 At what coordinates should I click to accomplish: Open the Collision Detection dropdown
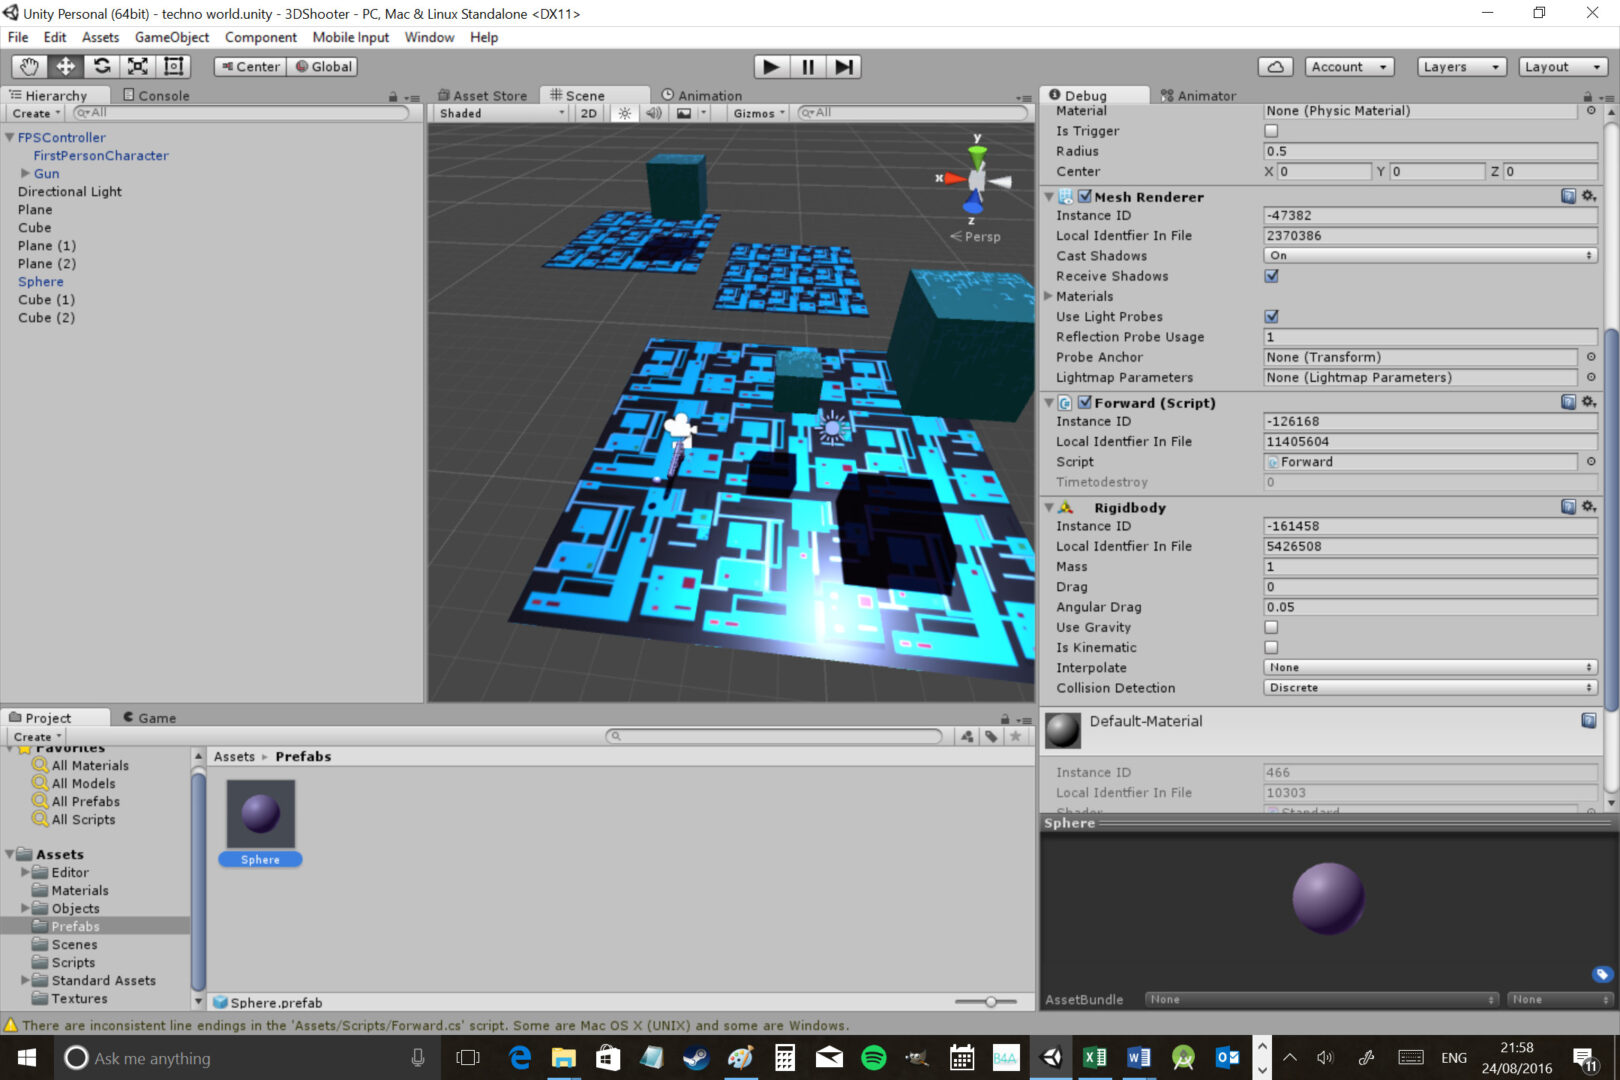(x=1429, y=688)
